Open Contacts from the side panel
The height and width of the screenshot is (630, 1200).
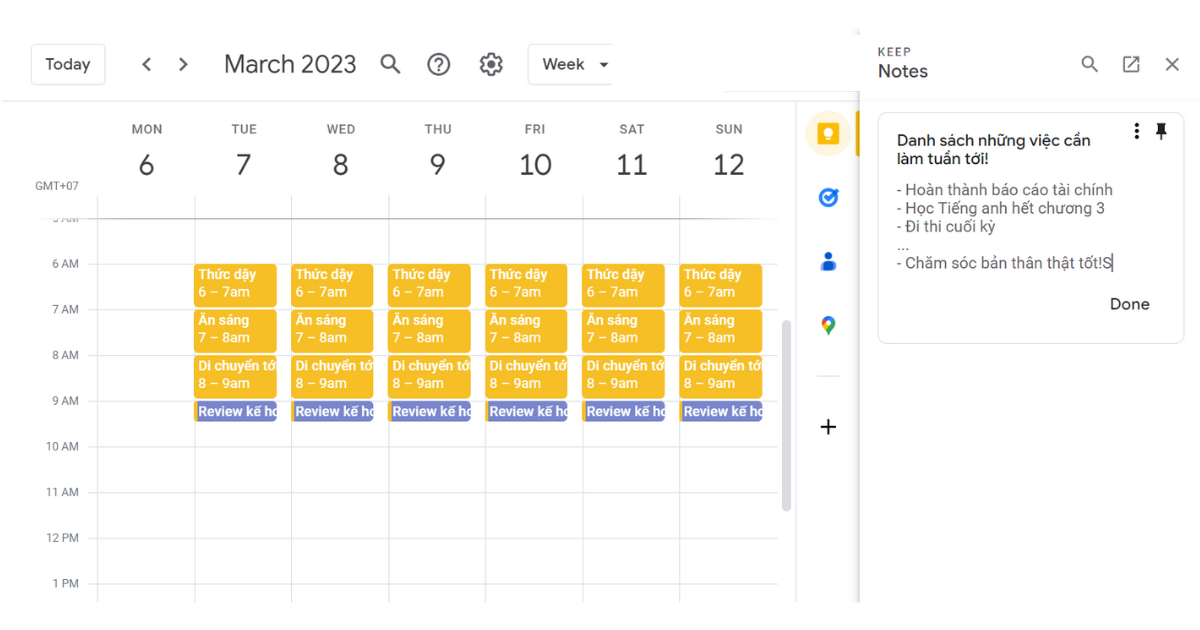pos(828,262)
